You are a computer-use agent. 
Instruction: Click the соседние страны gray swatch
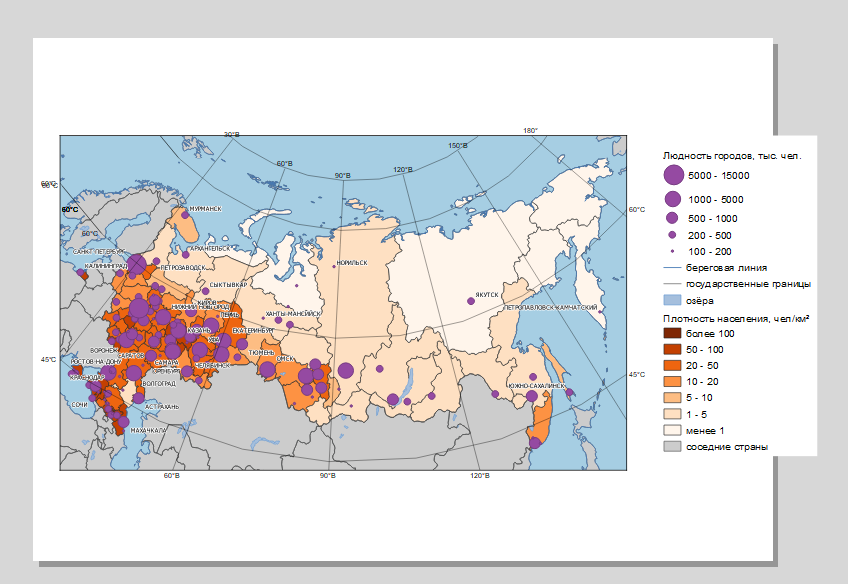[x=672, y=446]
